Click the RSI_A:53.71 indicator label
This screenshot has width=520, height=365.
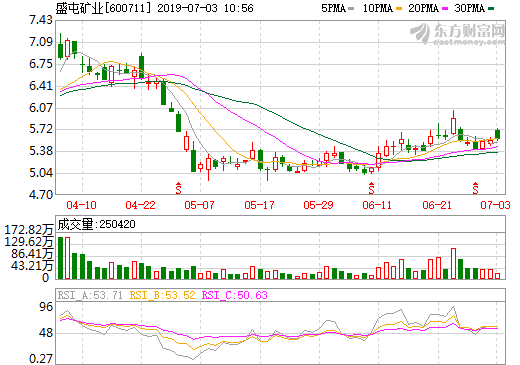[x=90, y=295]
